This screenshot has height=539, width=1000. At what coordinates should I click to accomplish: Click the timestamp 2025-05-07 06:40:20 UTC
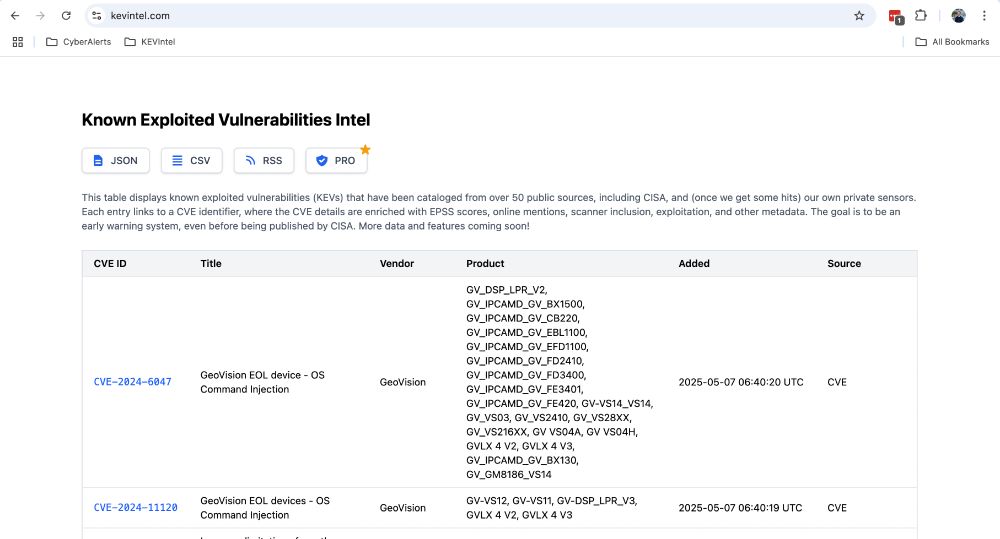tap(741, 382)
